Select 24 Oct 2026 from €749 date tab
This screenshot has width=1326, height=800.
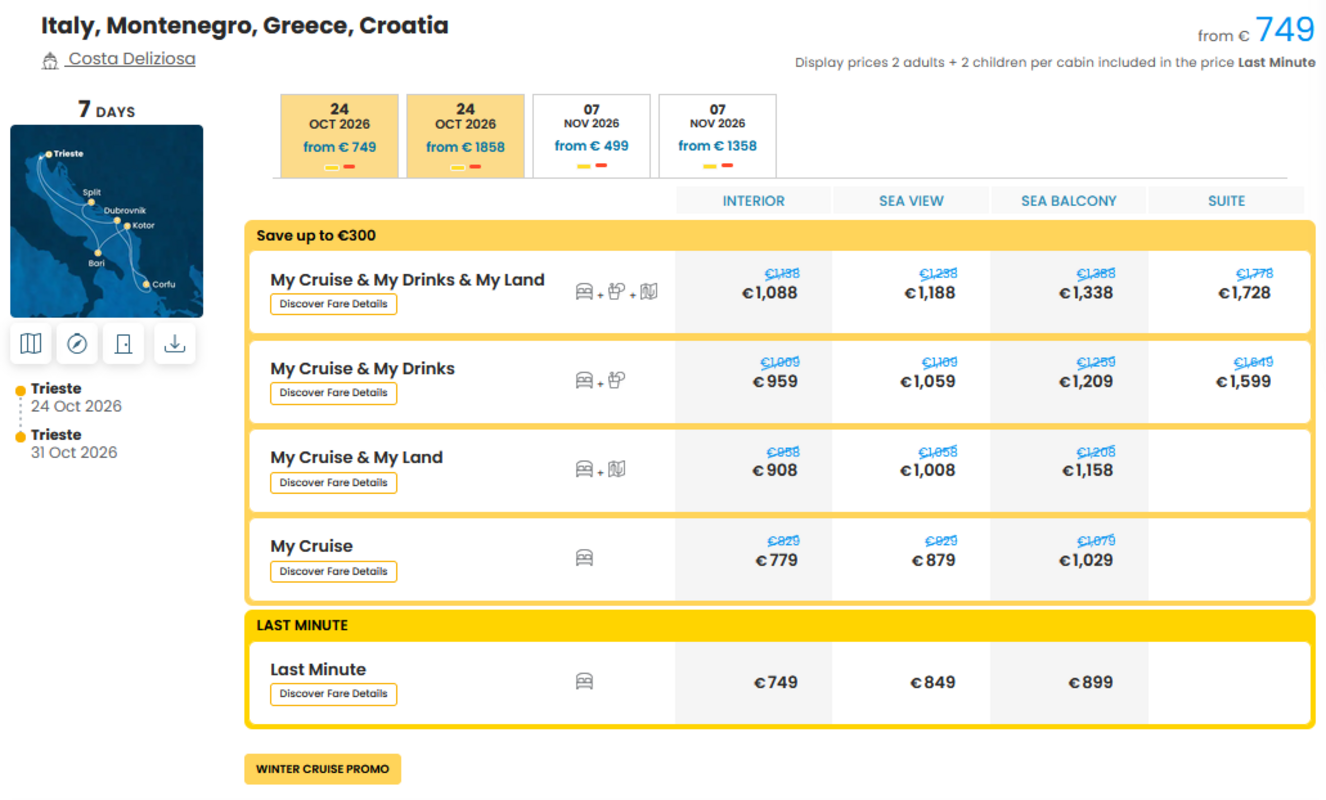click(x=340, y=136)
